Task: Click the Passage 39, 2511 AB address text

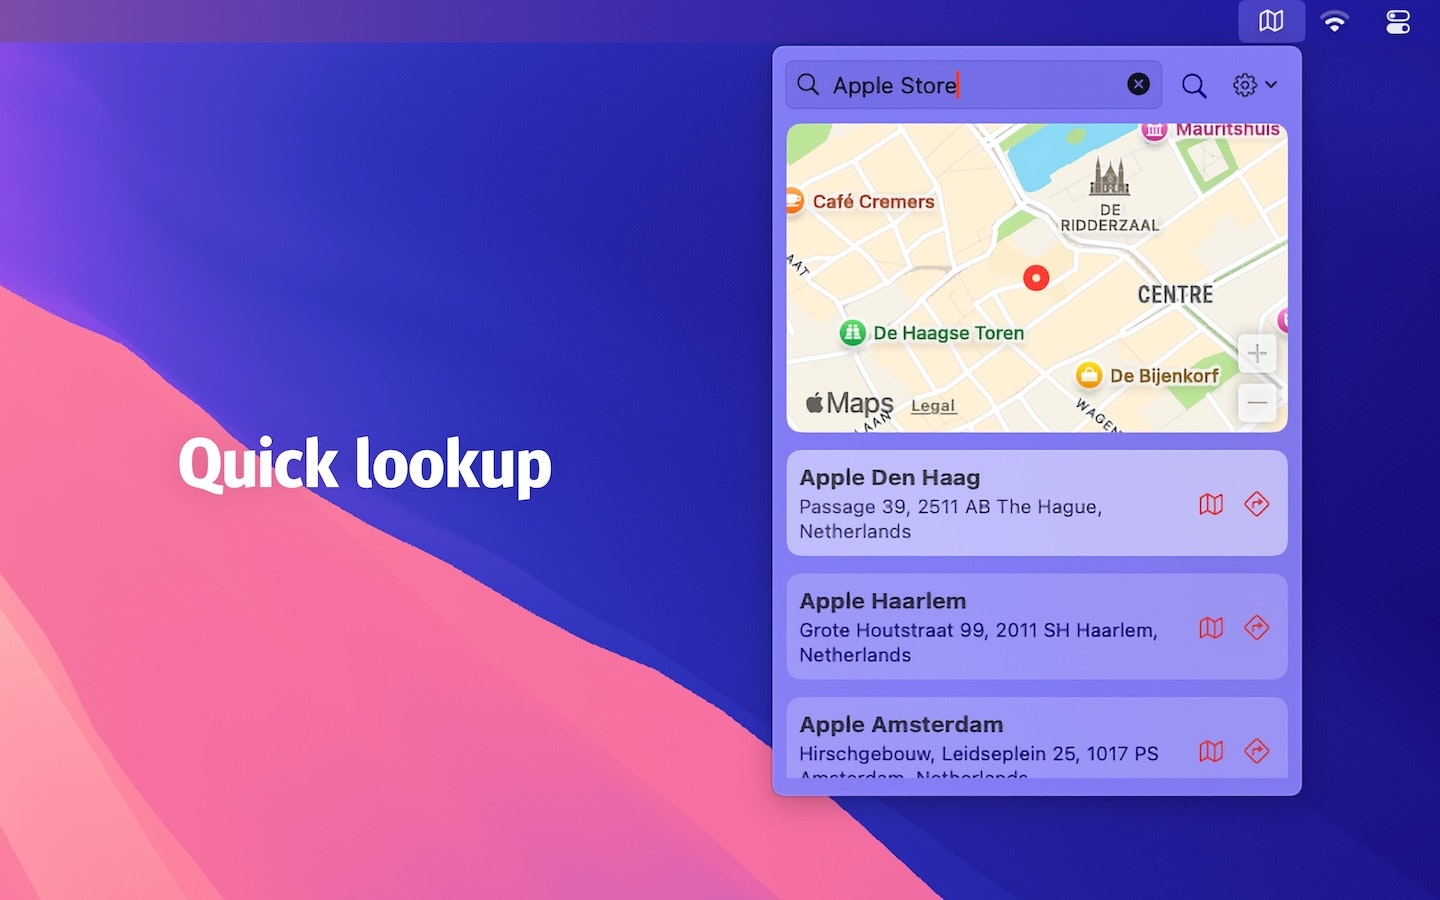Action: [x=950, y=519]
